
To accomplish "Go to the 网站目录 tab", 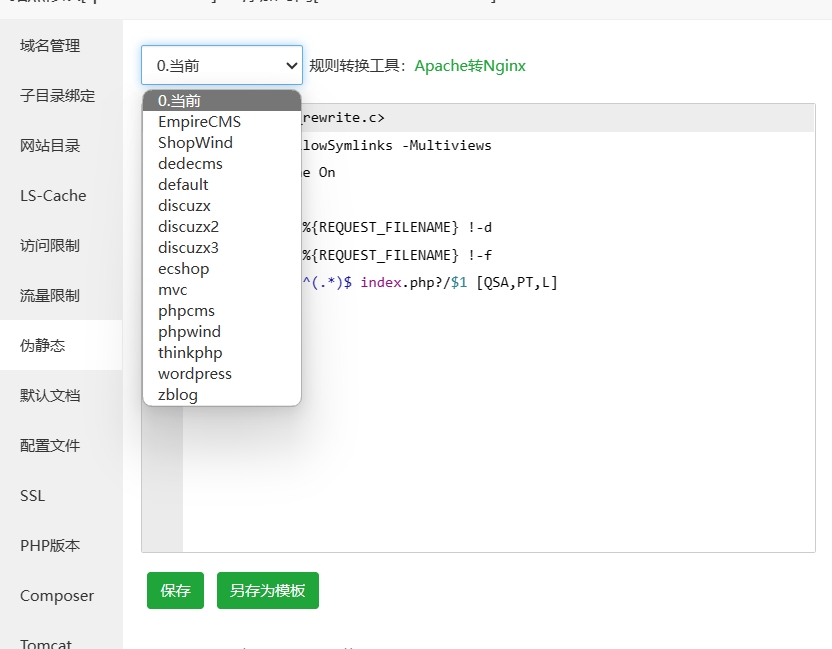I will [61, 145].
